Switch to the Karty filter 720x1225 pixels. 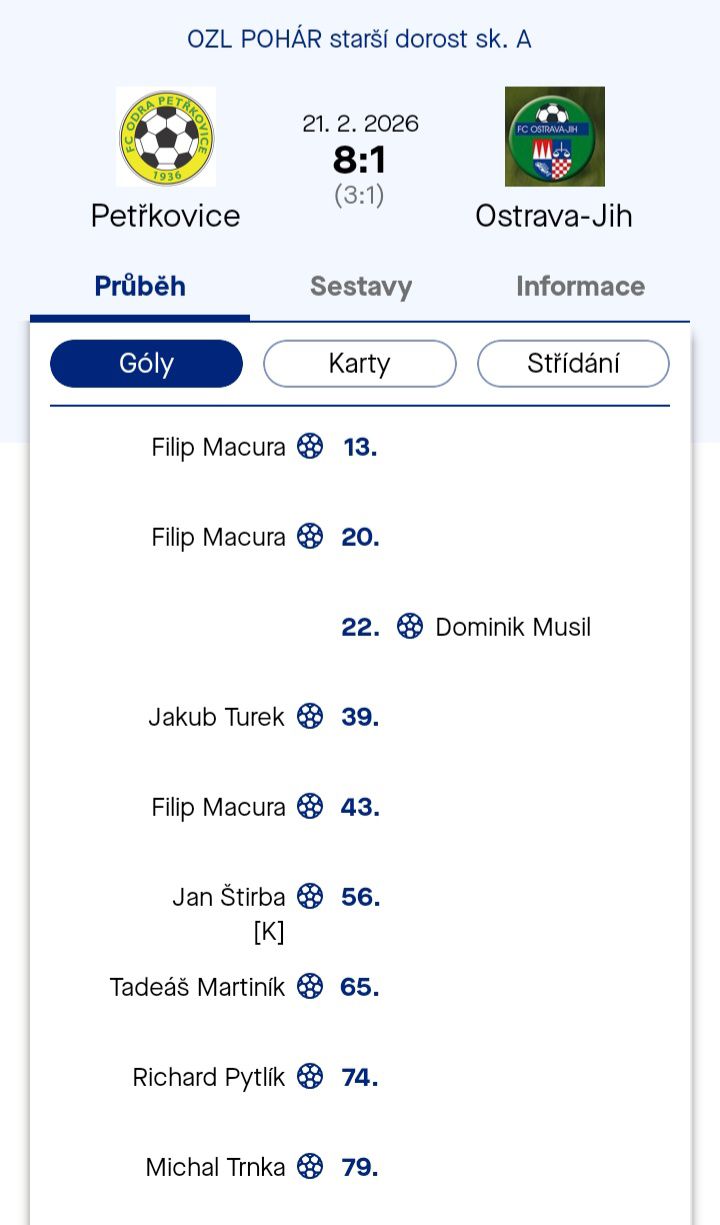tap(359, 363)
